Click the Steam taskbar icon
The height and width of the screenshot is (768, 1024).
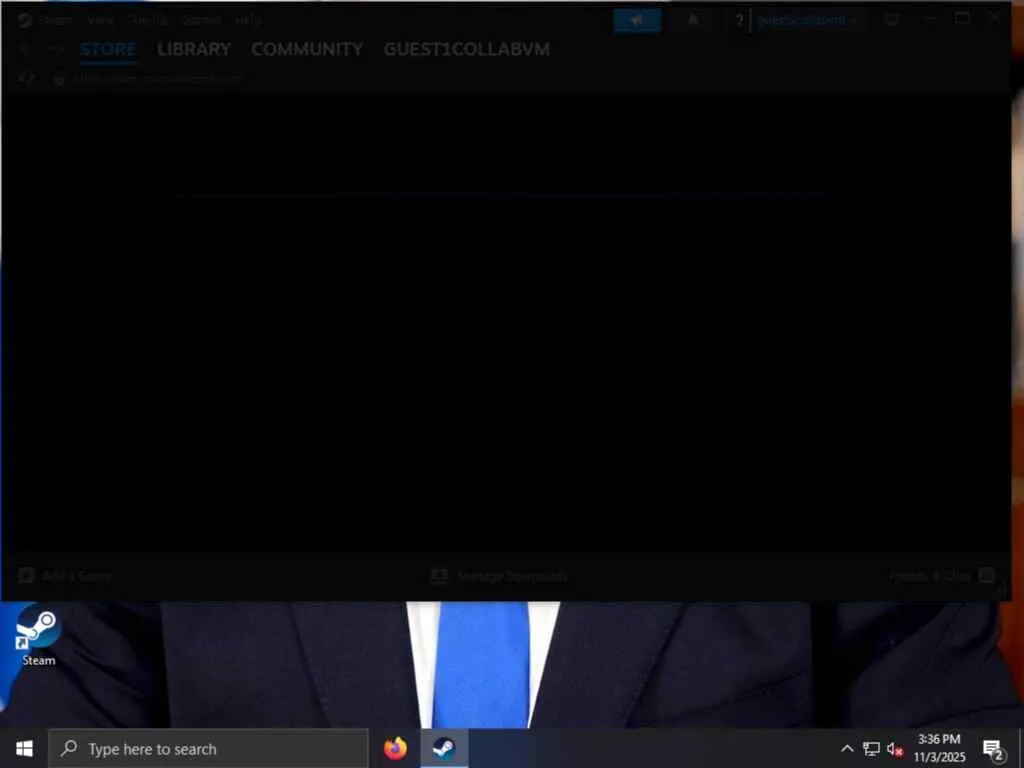tap(444, 748)
